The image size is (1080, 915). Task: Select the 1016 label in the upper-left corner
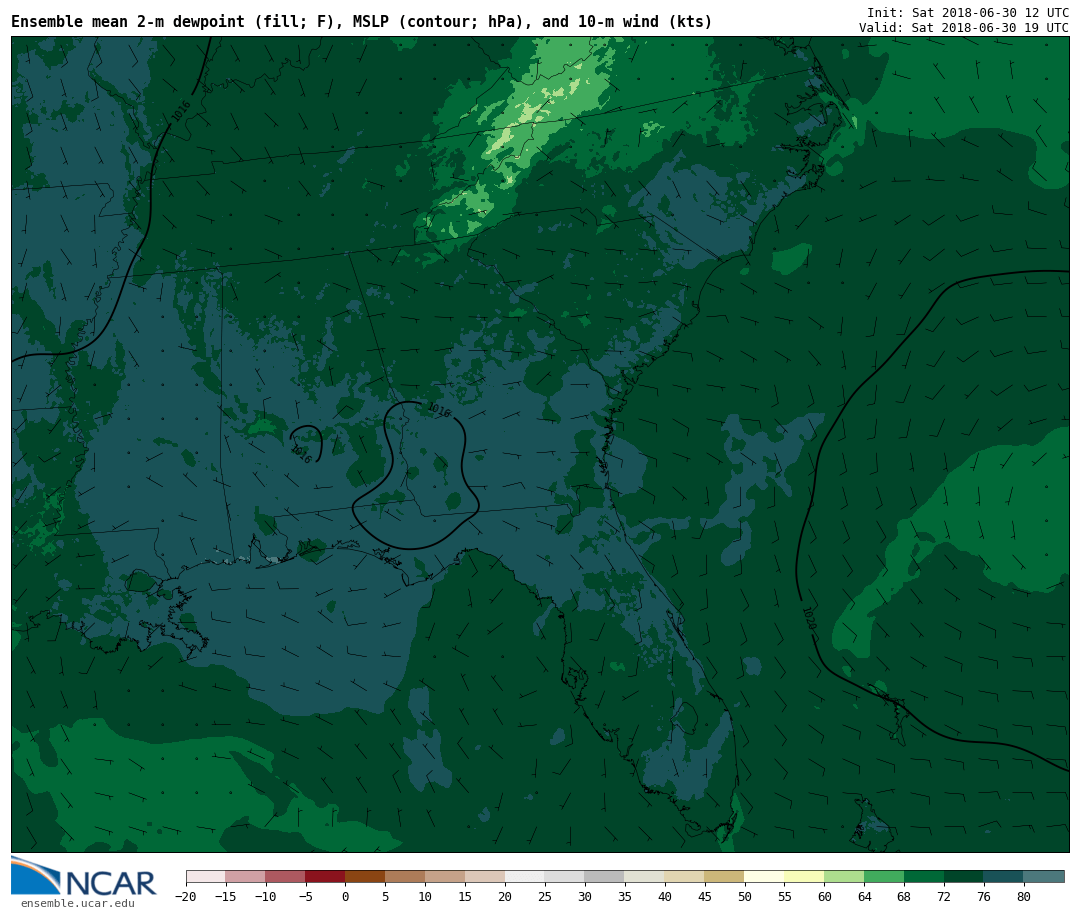click(x=181, y=111)
